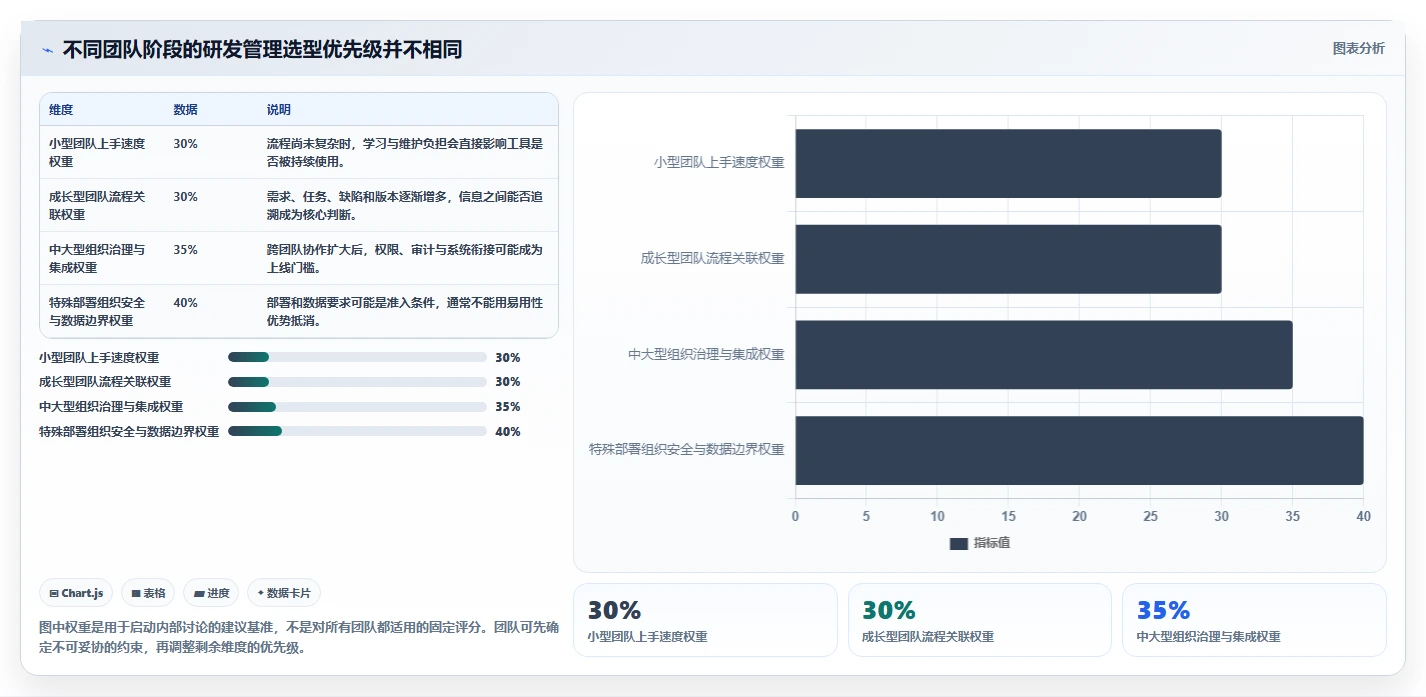This screenshot has height=697, width=1426.
Task: Click the 35% label beside the progress bars
Action: [508, 407]
